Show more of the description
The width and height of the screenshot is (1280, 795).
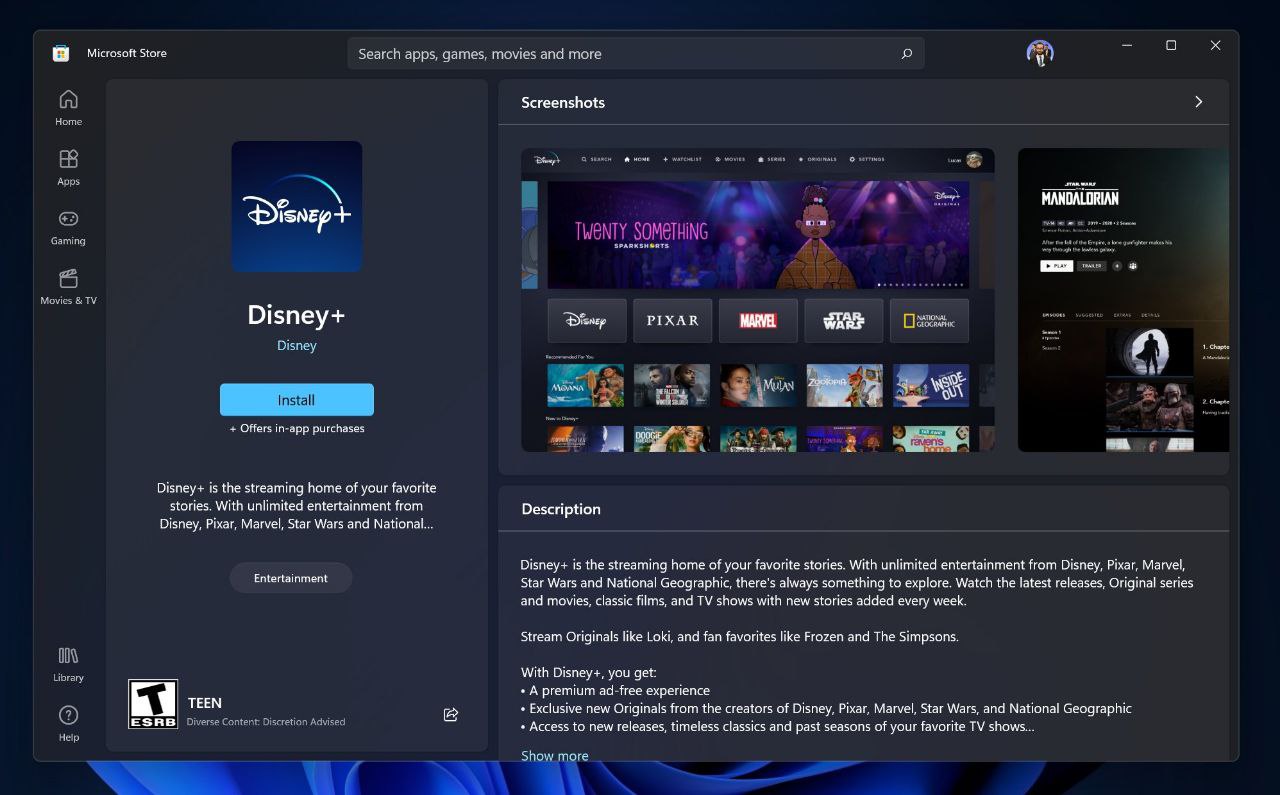(x=554, y=755)
